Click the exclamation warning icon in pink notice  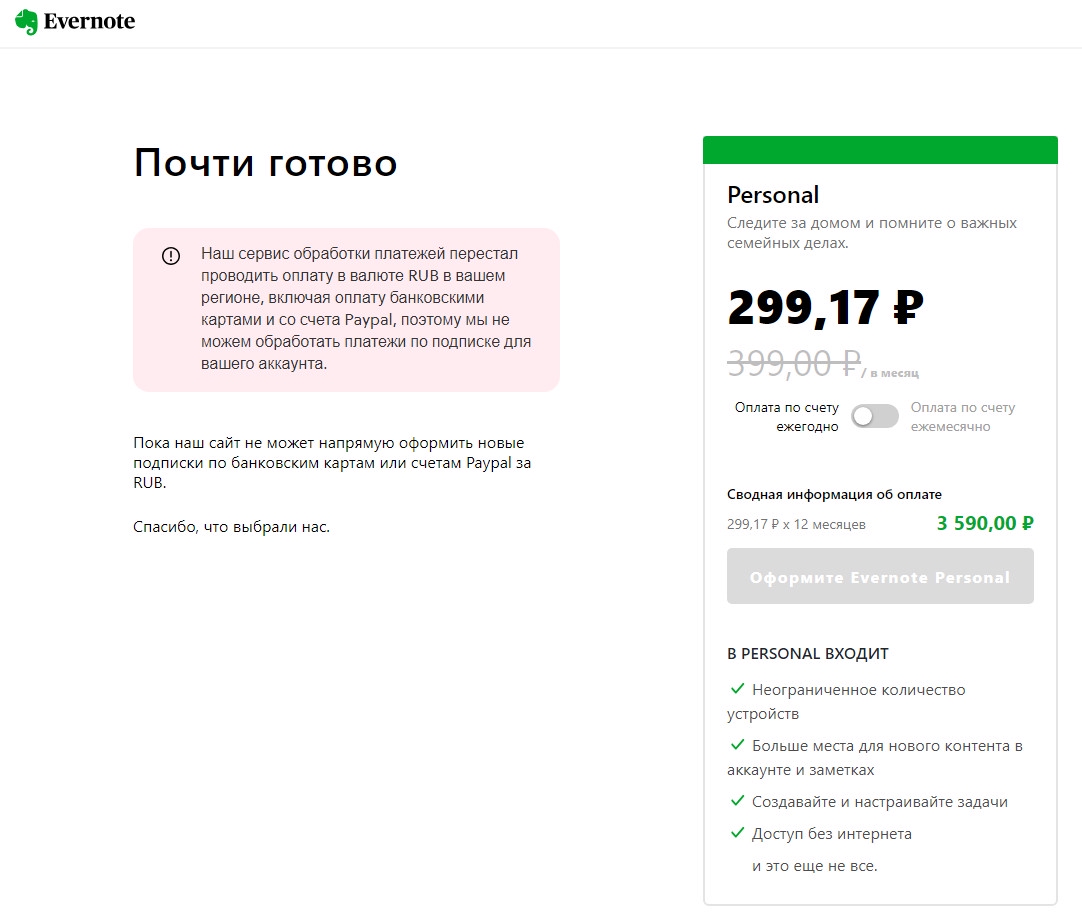pyautogui.click(x=171, y=256)
